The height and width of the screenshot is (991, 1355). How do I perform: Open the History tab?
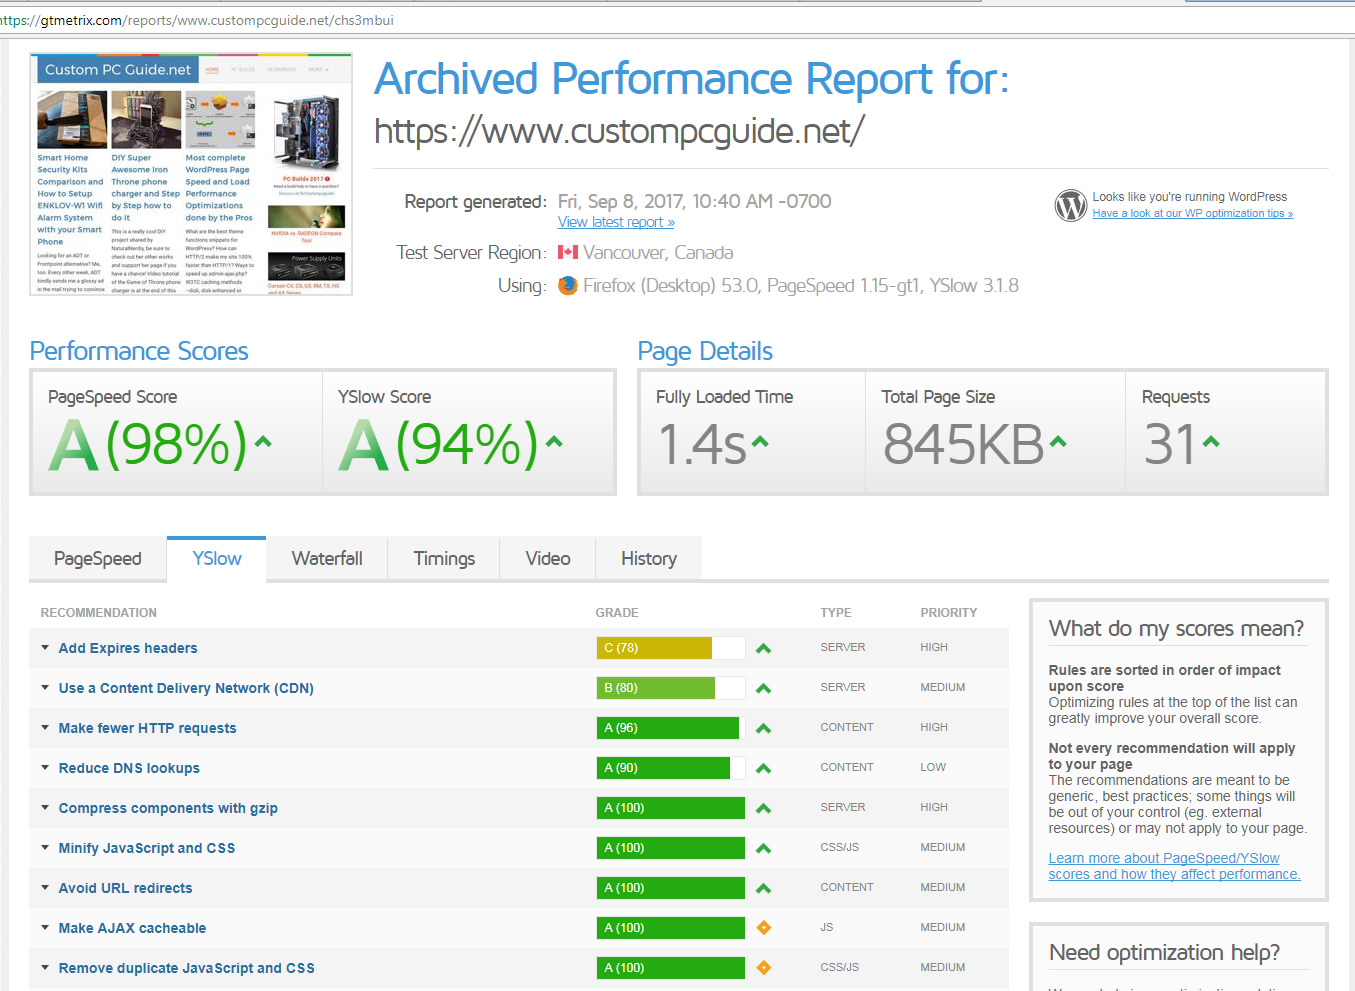[649, 559]
